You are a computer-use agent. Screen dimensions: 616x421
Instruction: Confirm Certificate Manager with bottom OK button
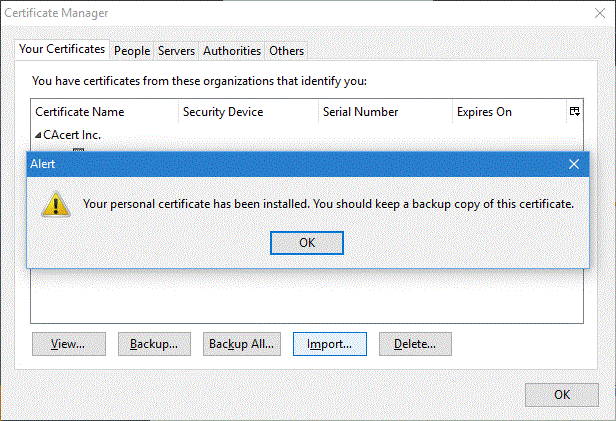[562, 395]
